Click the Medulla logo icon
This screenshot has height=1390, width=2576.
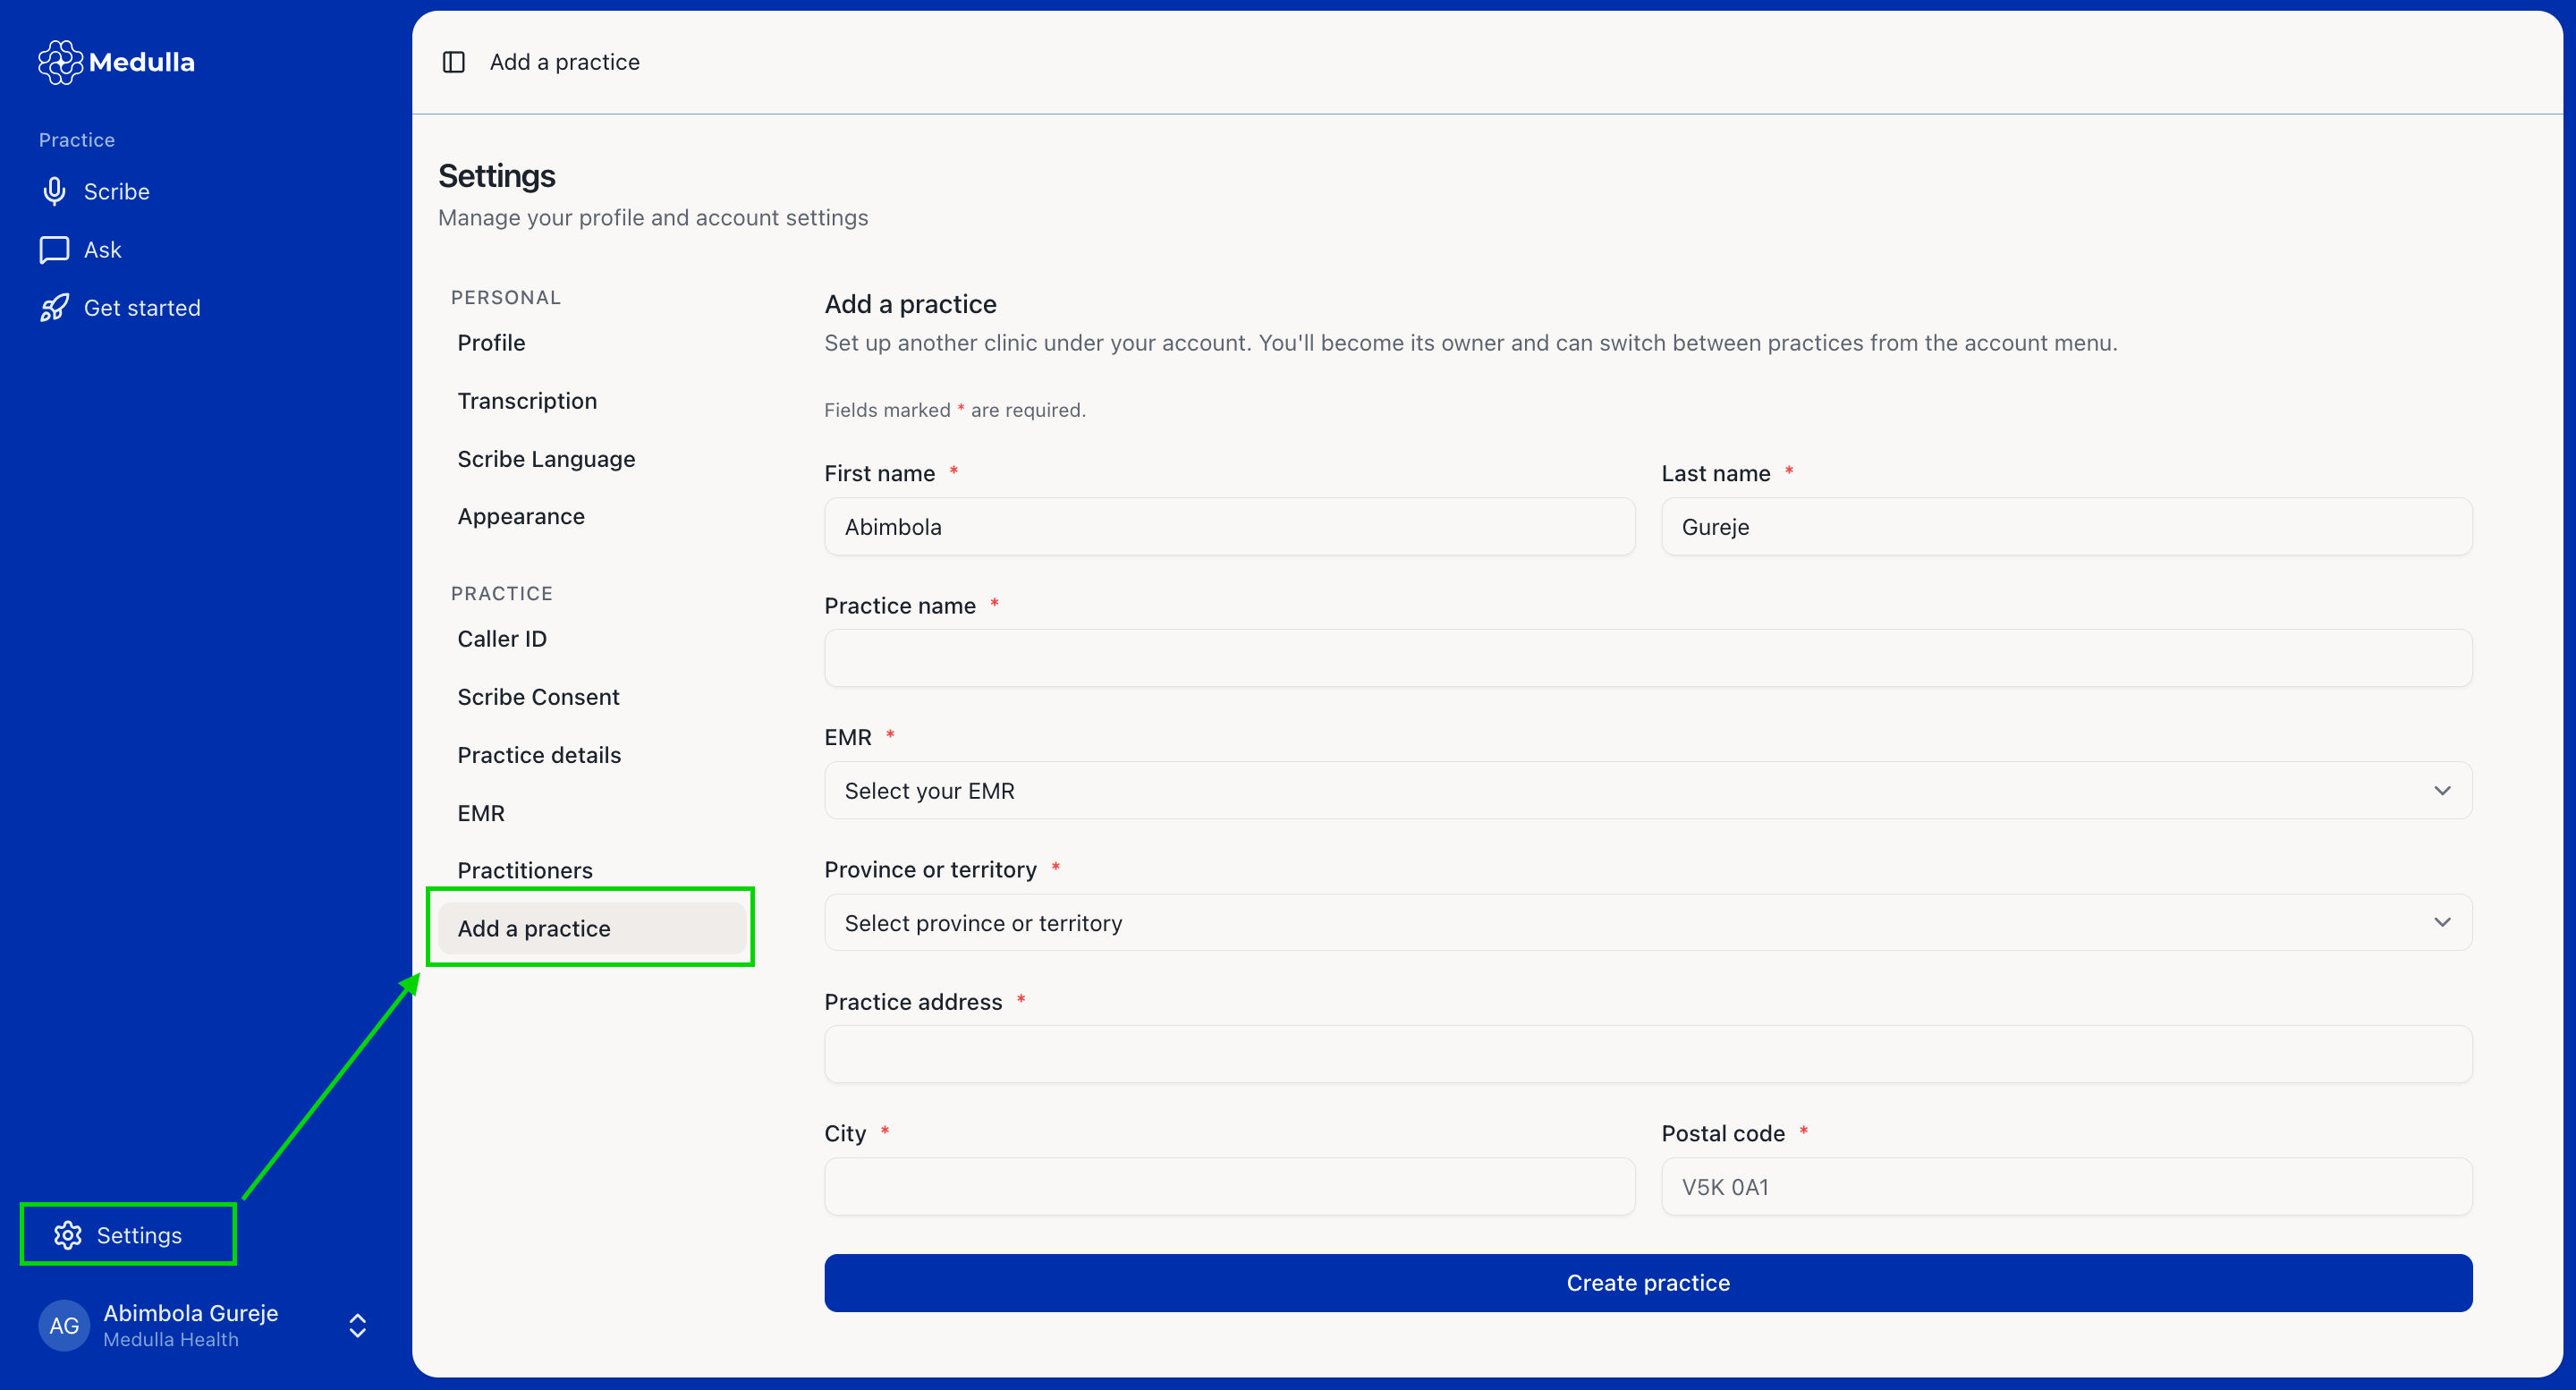[60, 62]
